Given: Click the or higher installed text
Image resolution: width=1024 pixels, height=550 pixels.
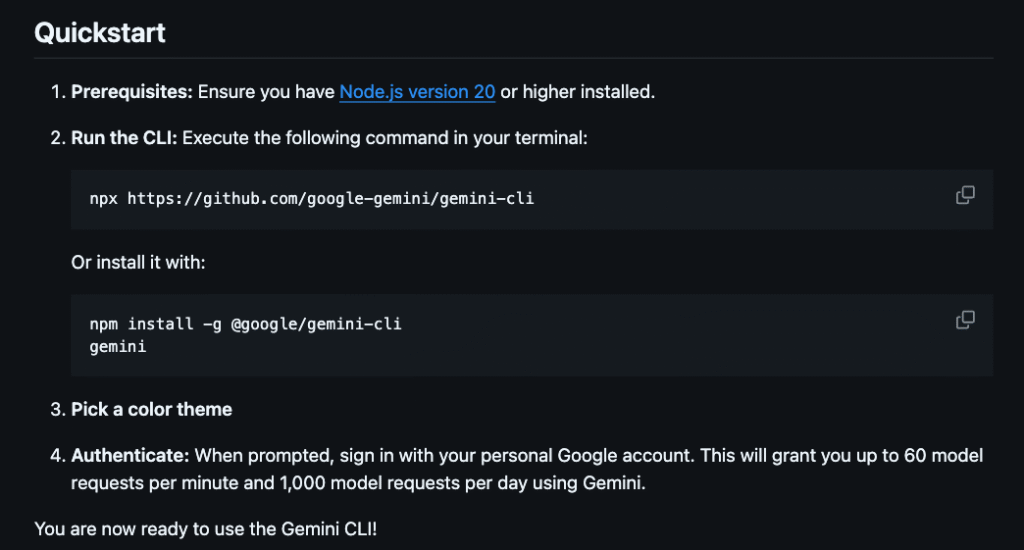Looking at the screenshot, I should tap(577, 92).
